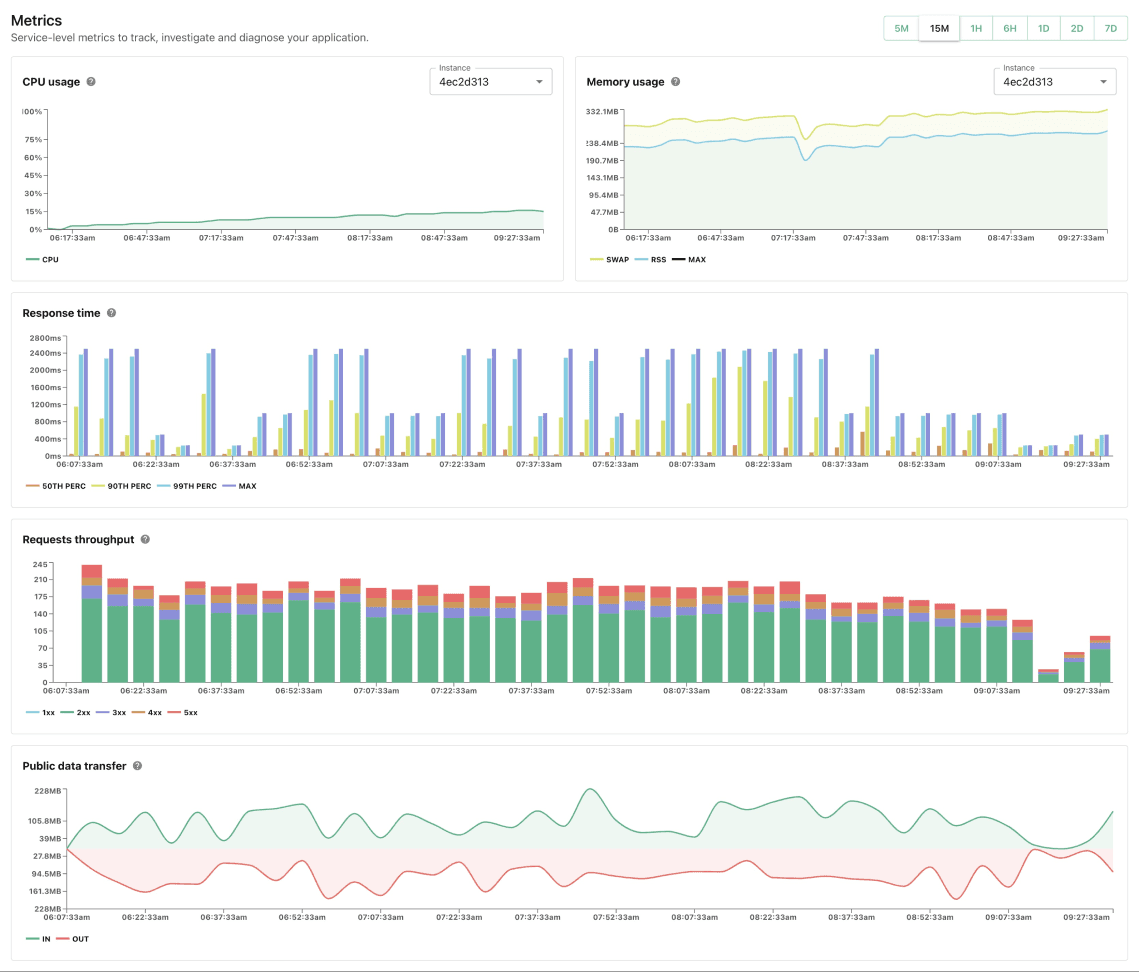This screenshot has height=972, width=1139.
Task: Choose the 6H time range
Action: coord(1010,28)
